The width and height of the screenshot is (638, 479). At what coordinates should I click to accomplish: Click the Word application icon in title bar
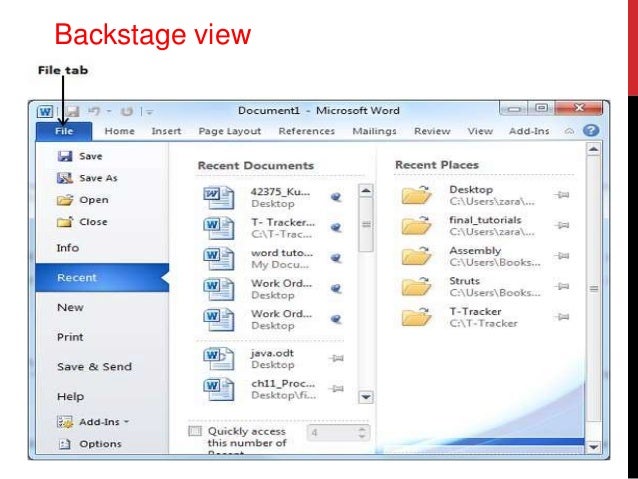click(x=45, y=112)
